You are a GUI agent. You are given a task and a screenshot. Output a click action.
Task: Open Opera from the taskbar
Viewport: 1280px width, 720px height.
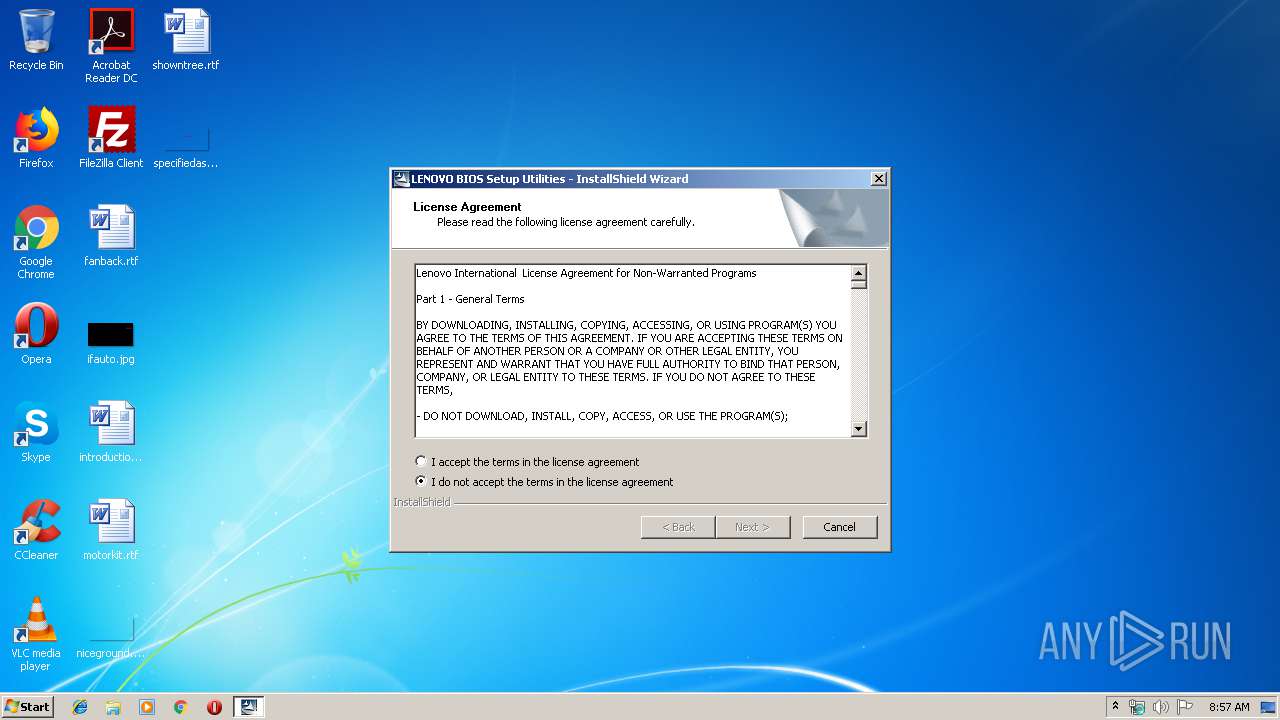(x=214, y=707)
